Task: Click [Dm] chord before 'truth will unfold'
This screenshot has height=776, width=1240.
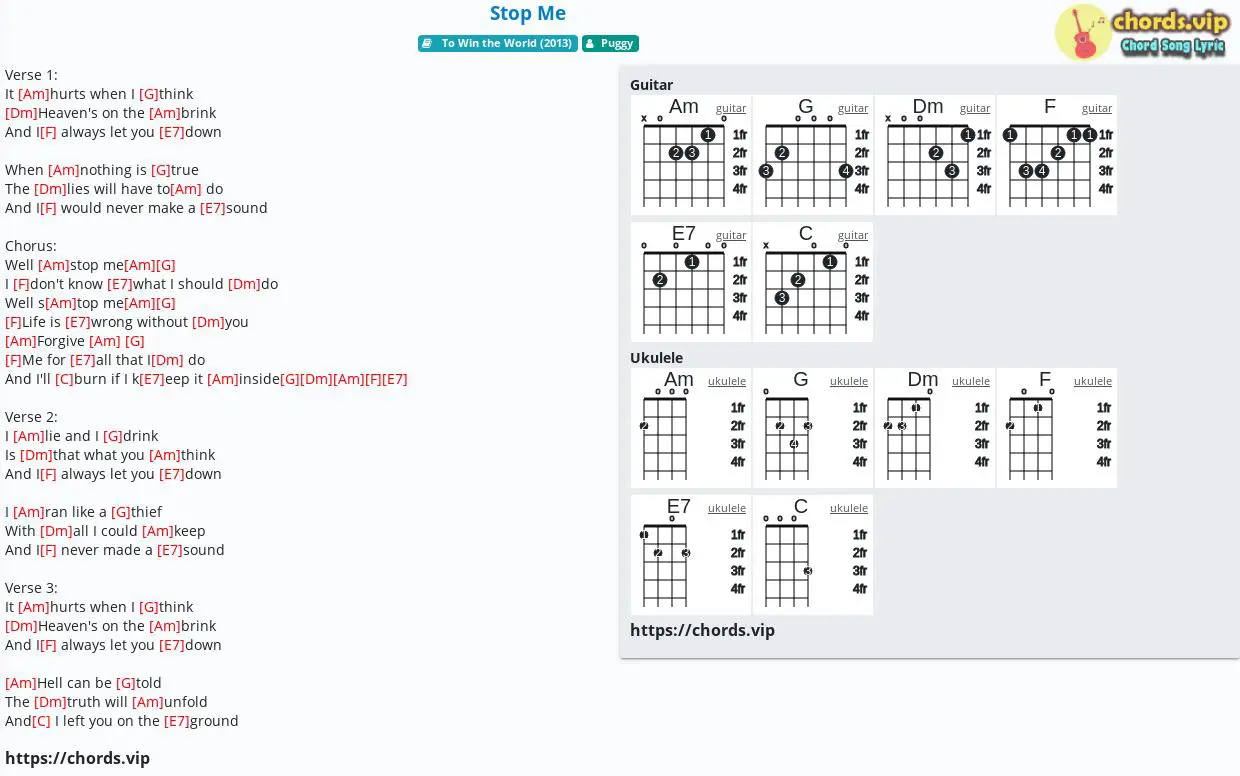Action: pos(50,702)
